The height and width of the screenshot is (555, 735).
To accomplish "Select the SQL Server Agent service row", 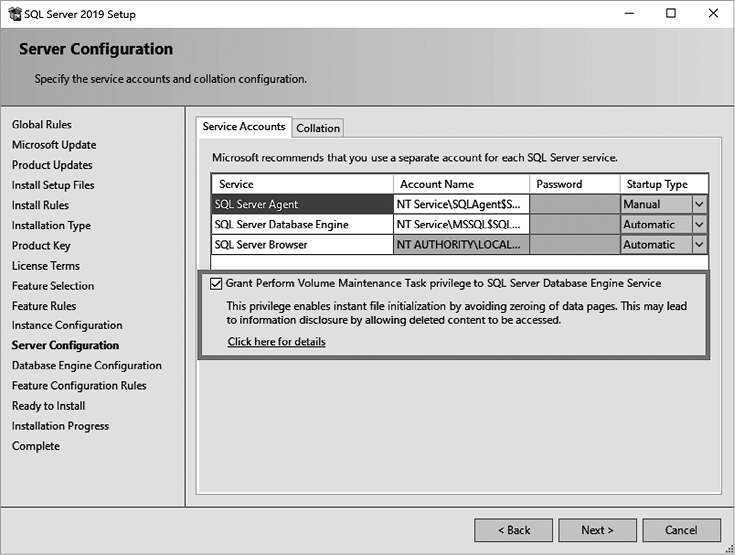I will [x=301, y=204].
